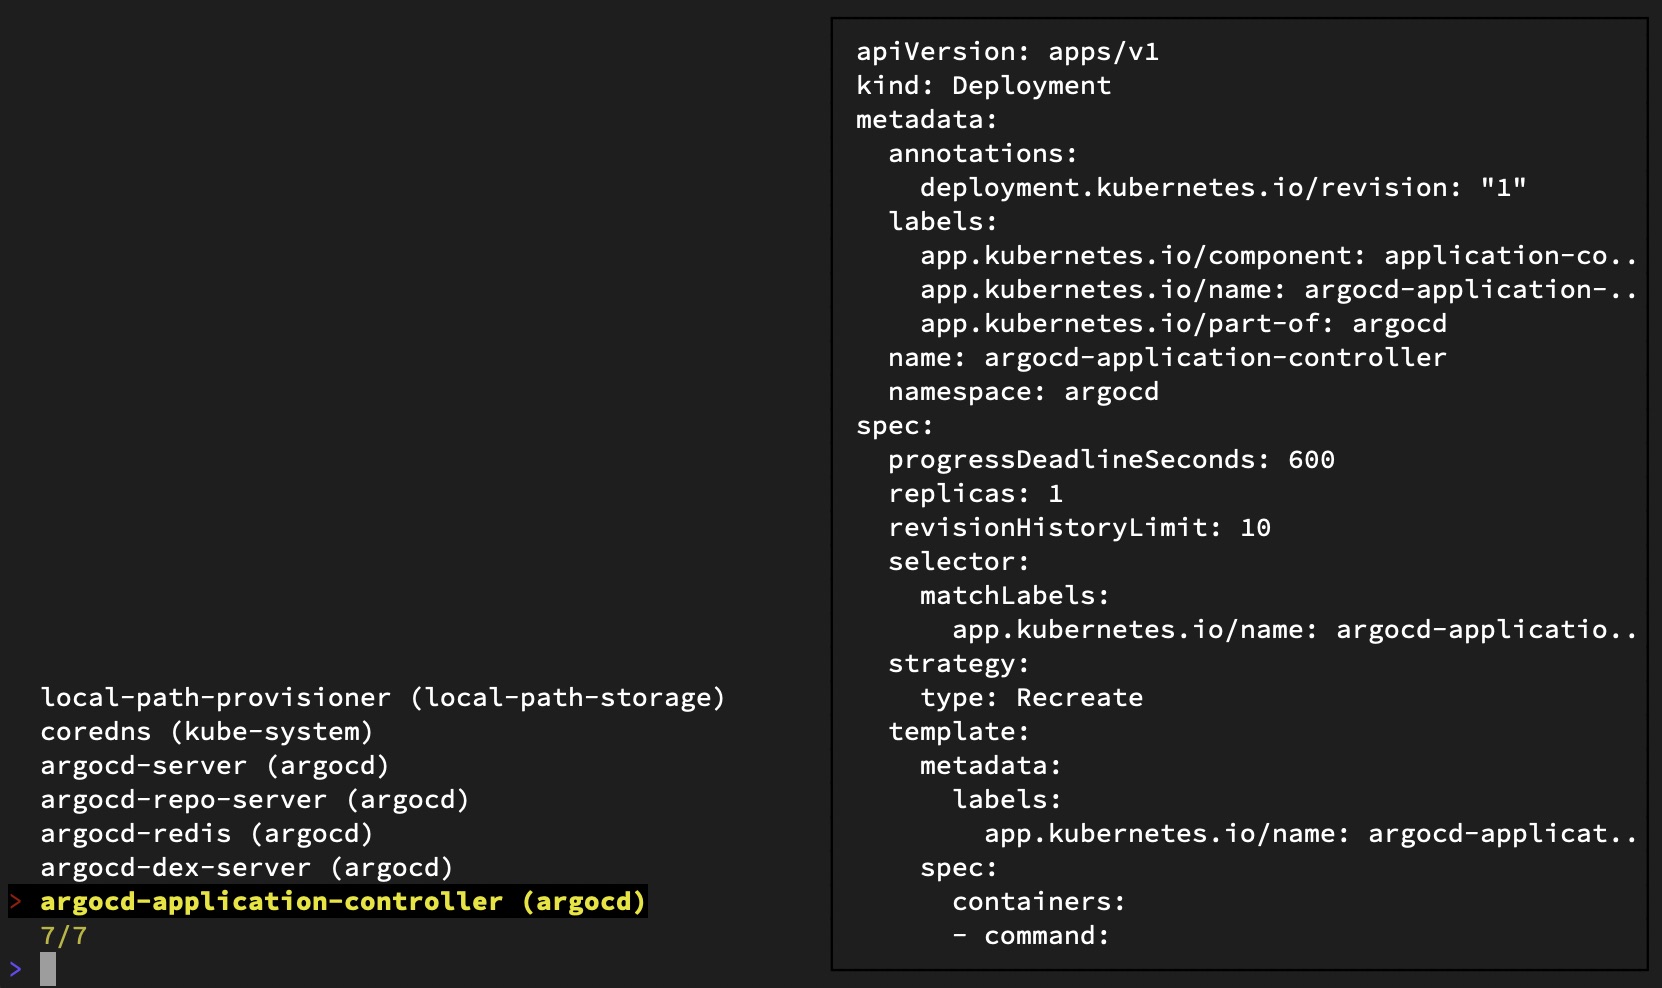Click template's nested metadata: line
The image size is (1662, 988).
click(991, 765)
